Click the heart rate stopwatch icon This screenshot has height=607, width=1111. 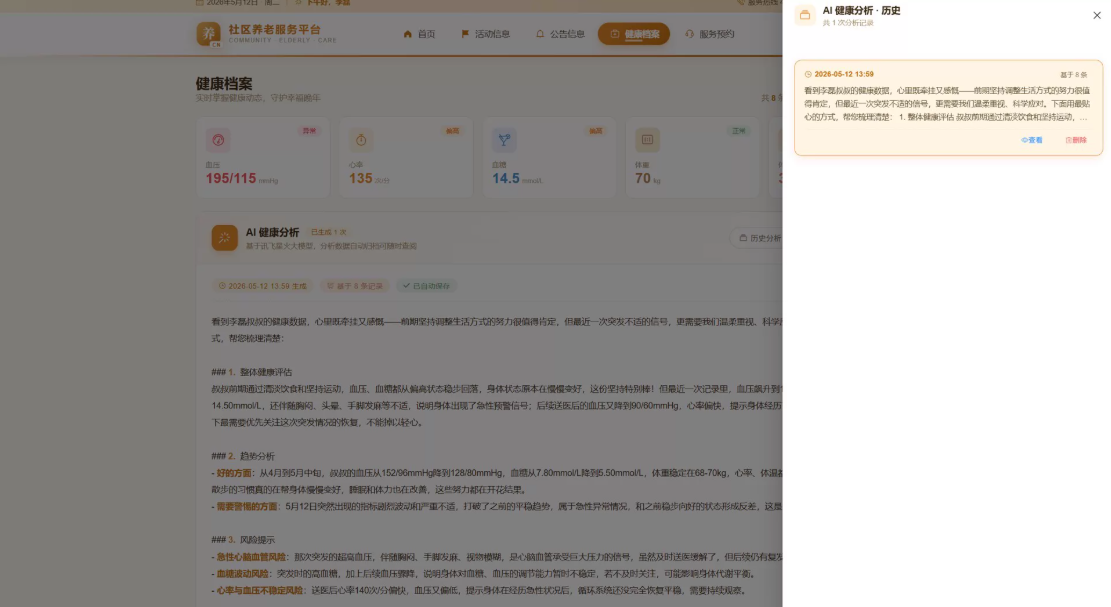click(x=361, y=140)
